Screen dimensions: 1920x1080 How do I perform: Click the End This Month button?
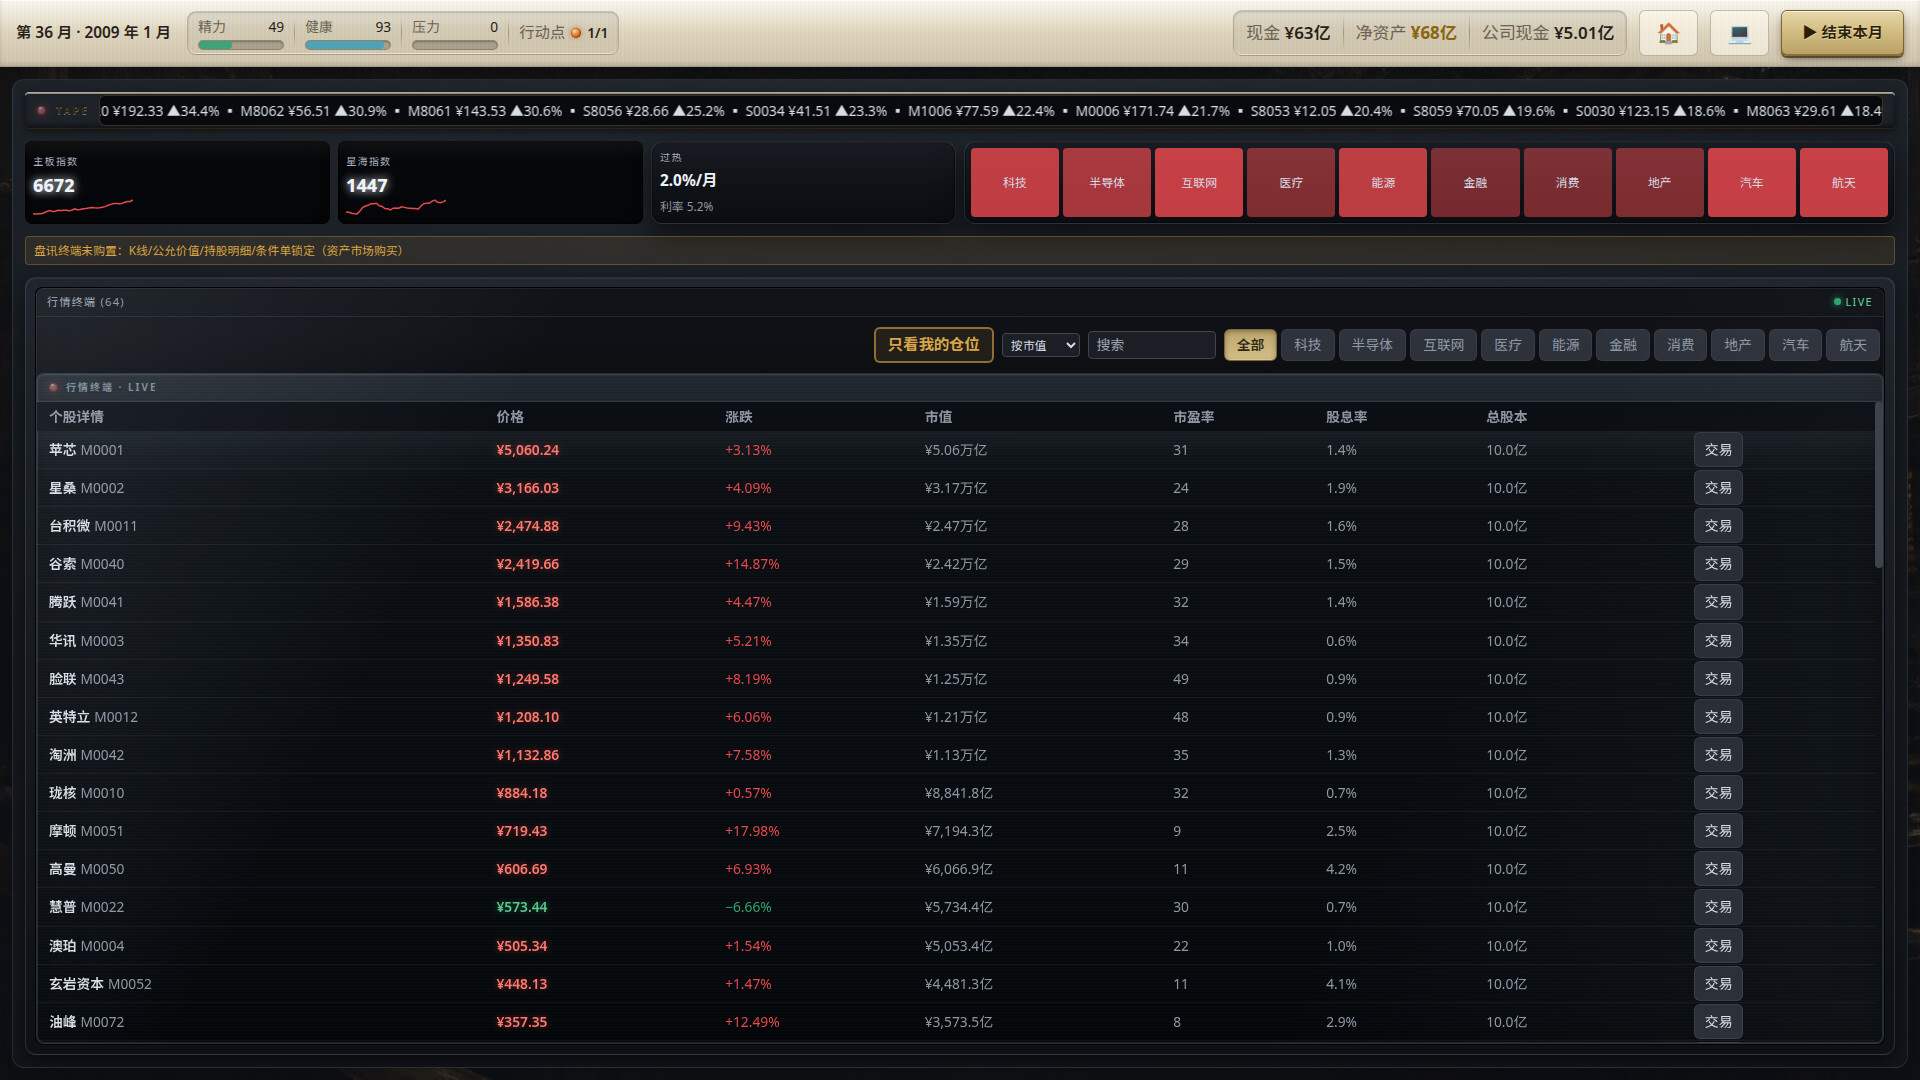(x=1842, y=33)
